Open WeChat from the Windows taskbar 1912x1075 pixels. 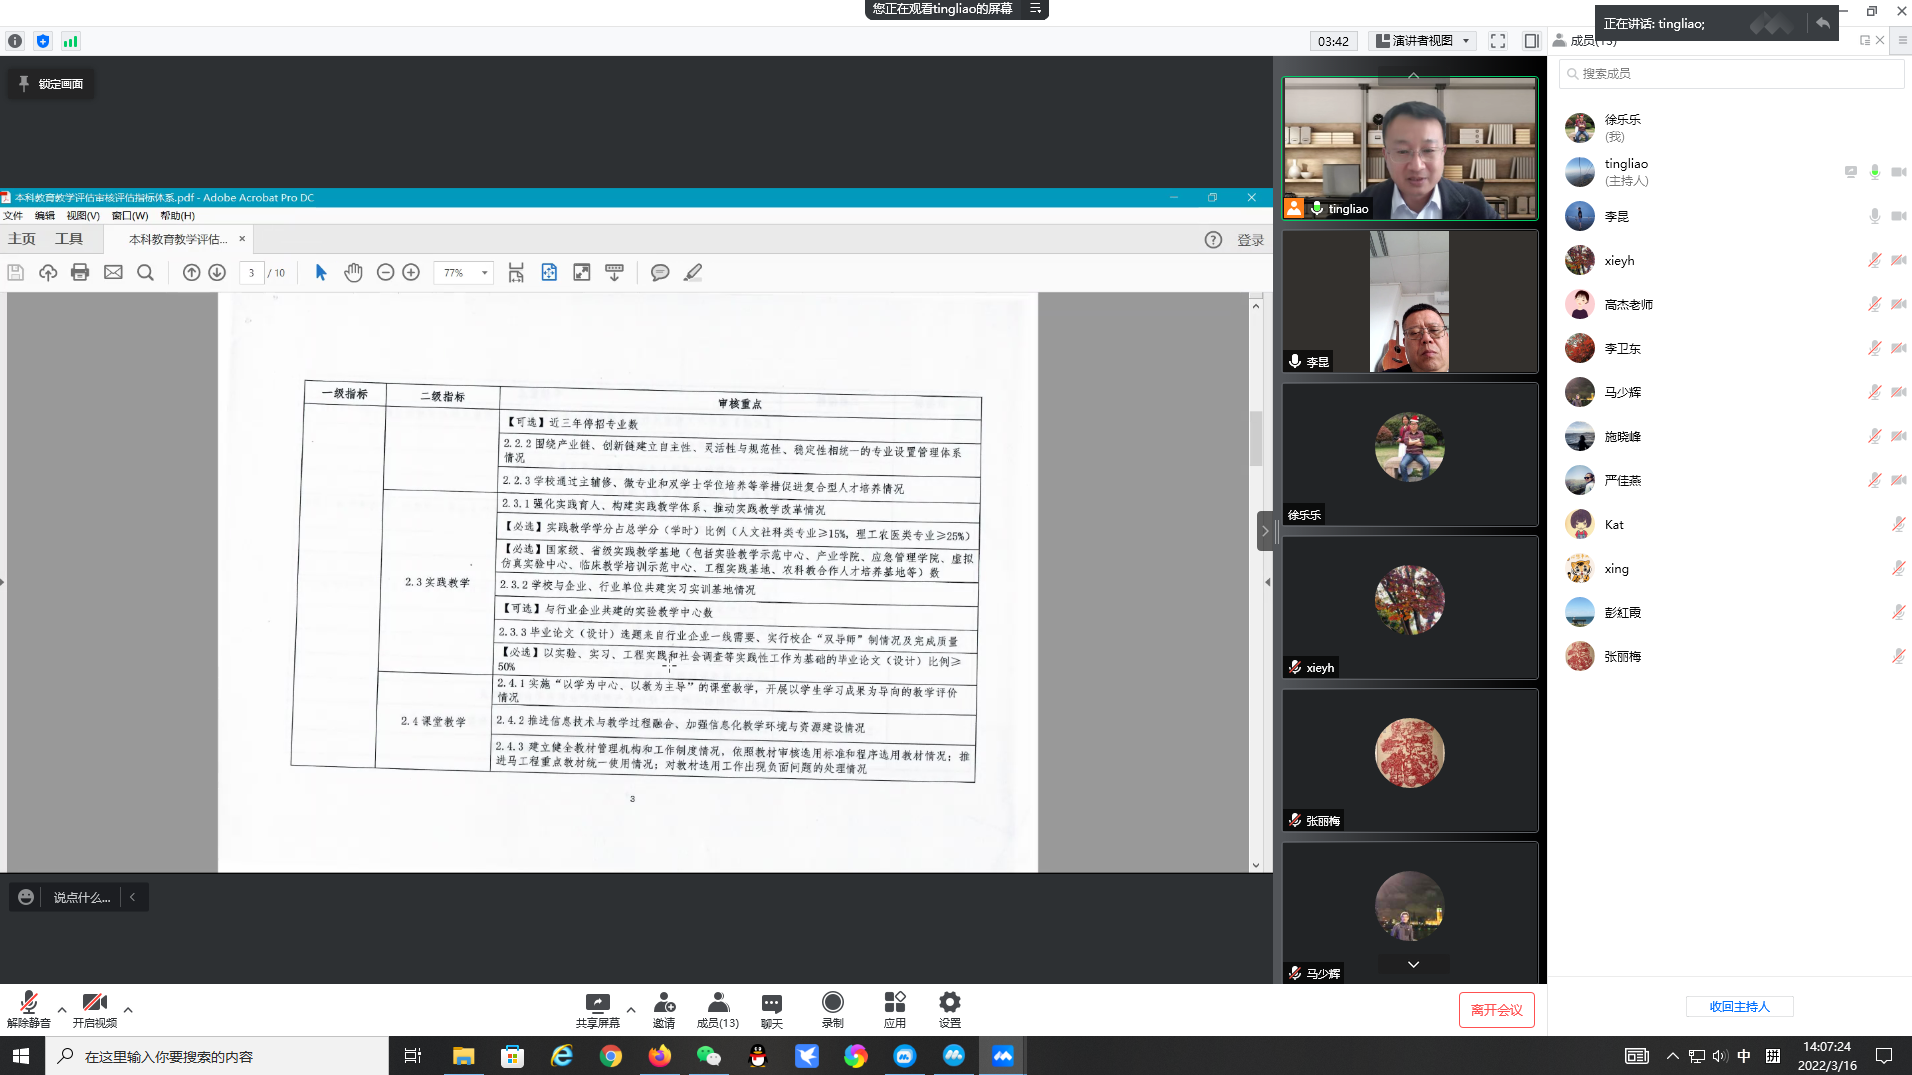pyautogui.click(x=709, y=1056)
